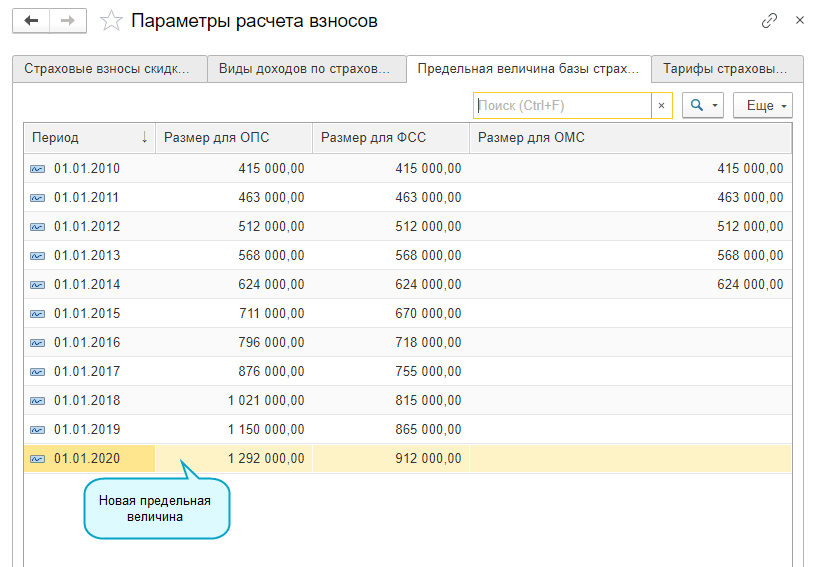824x567 pixels.
Task: Click the ОПС value 711 000,00
Action: click(272, 314)
